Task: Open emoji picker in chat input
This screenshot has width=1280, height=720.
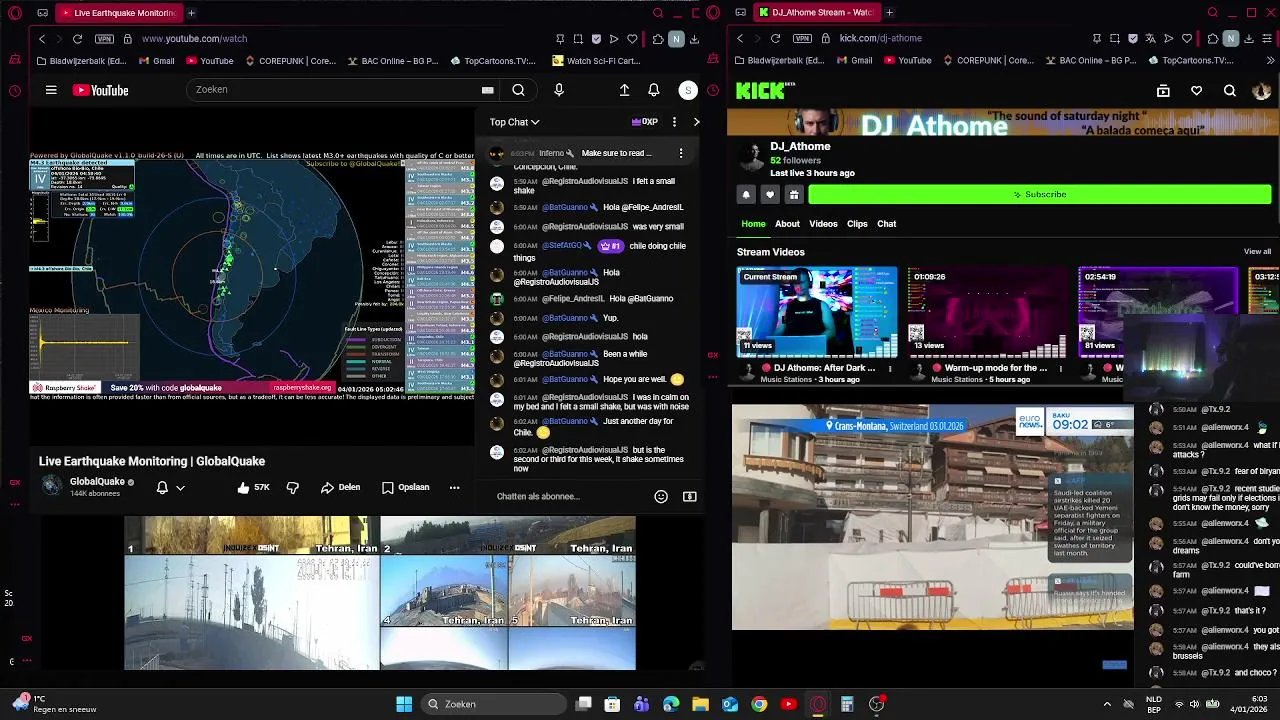Action: [661, 496]
